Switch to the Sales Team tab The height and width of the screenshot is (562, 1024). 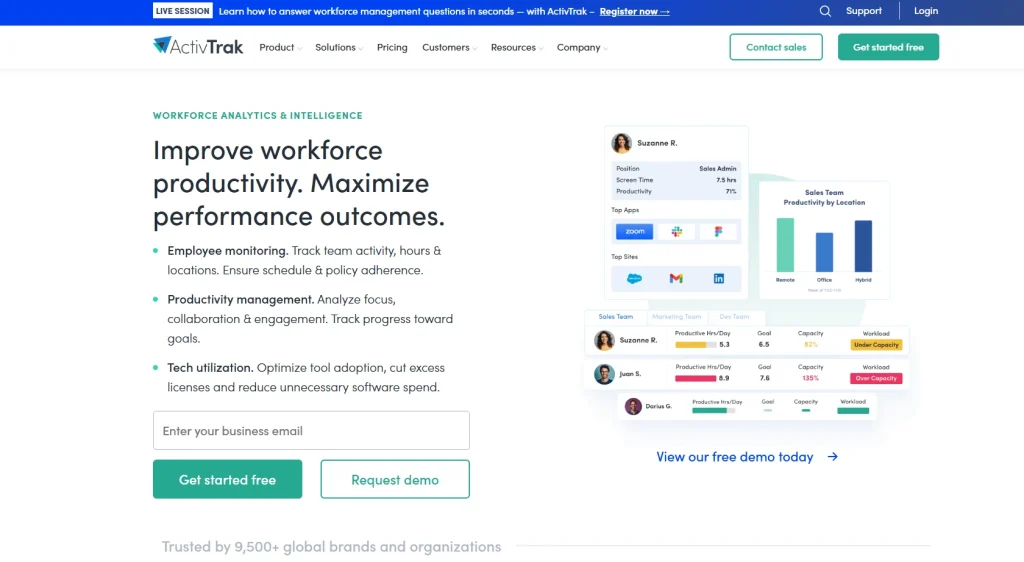(x=615, y=317)
